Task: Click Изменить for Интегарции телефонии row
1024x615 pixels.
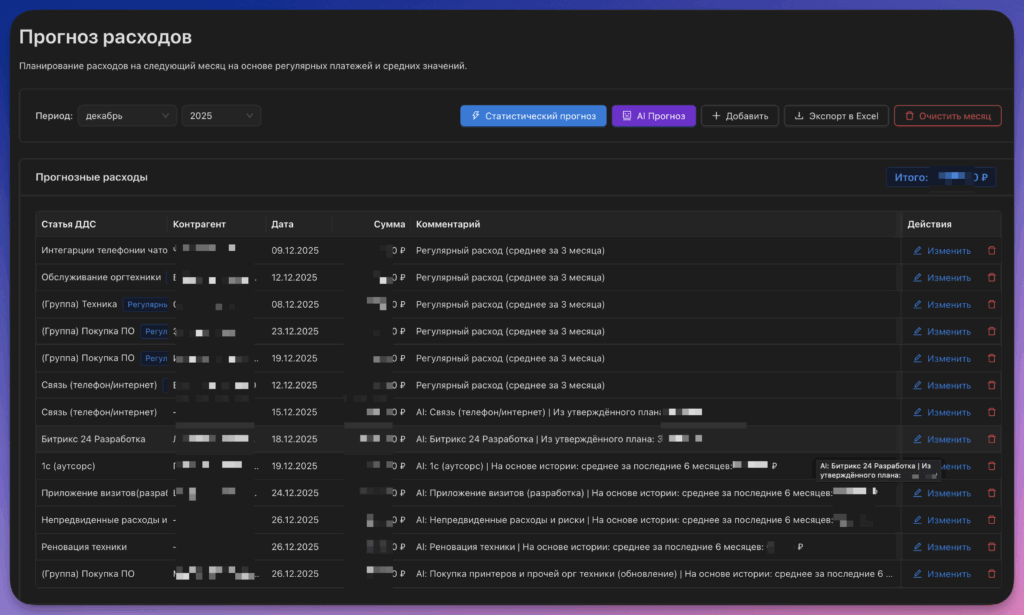Action: [x=942, y=251]
